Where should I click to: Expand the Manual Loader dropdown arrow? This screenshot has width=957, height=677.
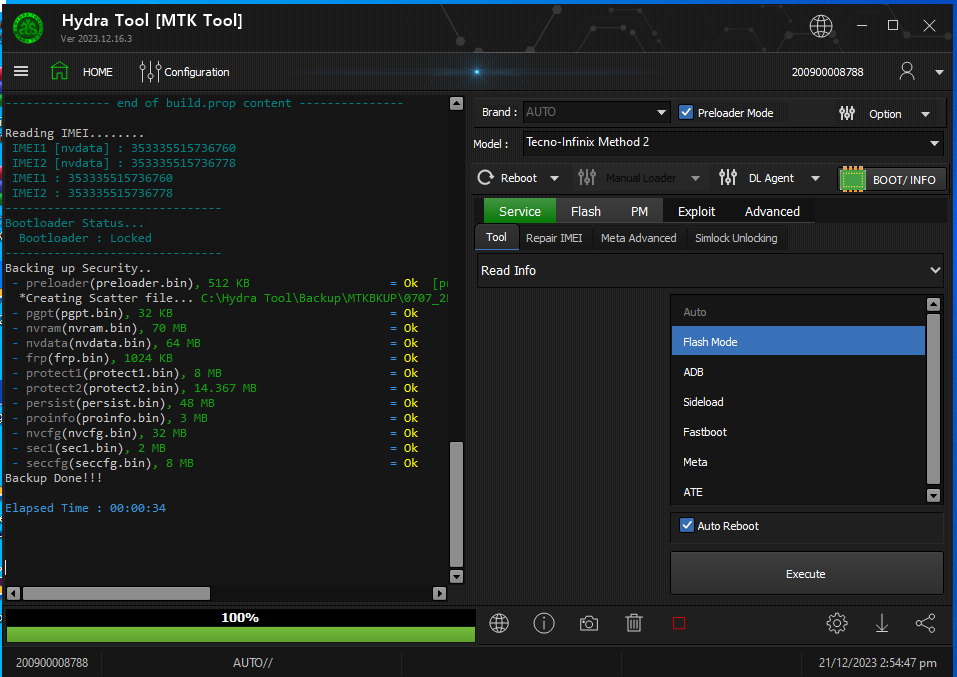695,178
